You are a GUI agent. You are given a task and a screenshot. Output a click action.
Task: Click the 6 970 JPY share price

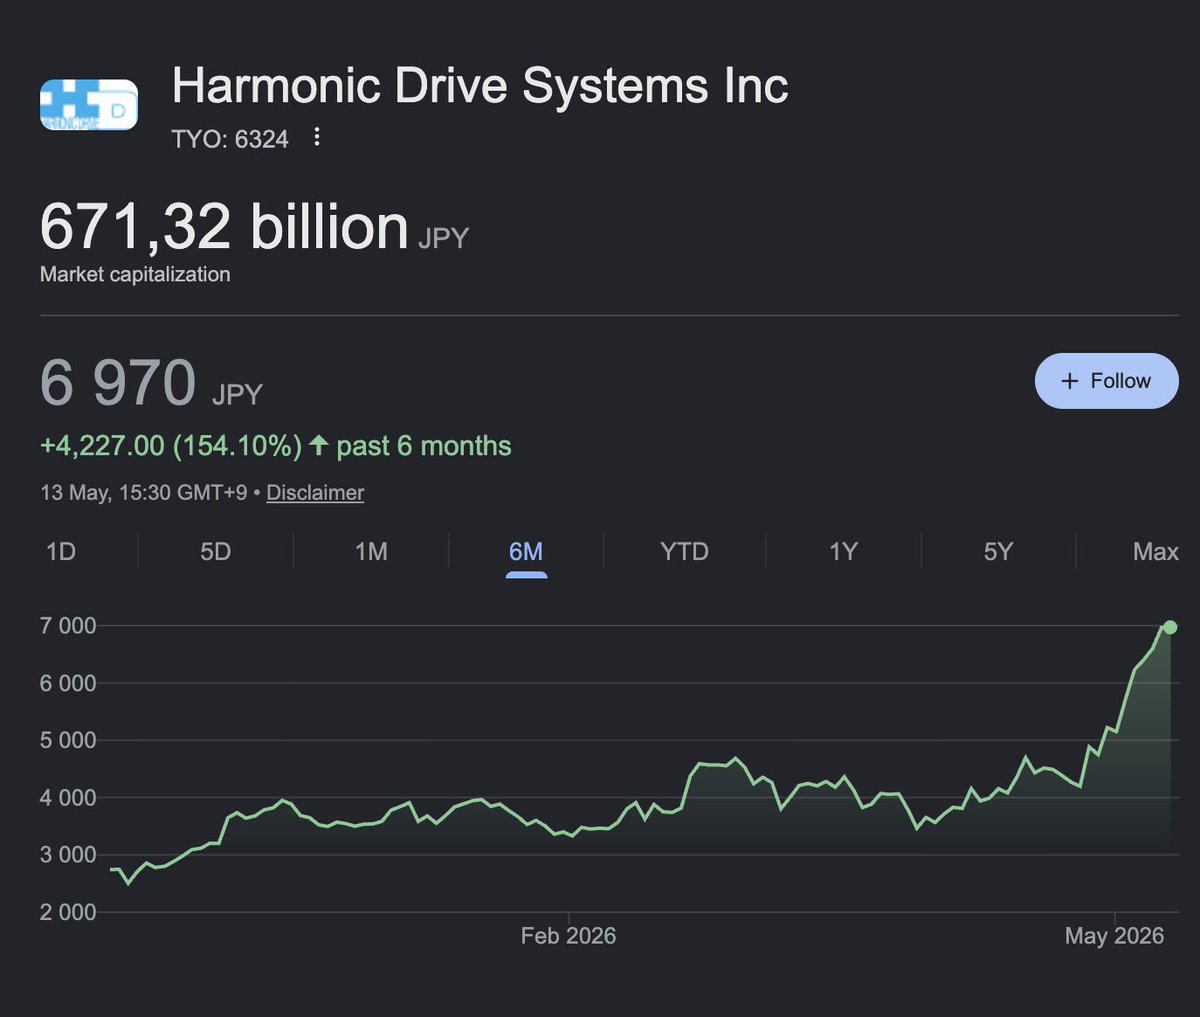pos(151,384)
